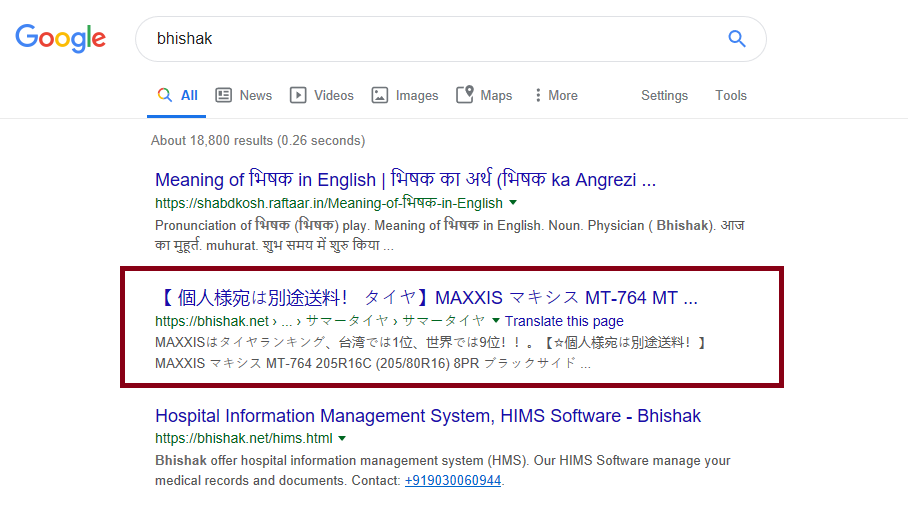Click Translate this page link
The image size is (908, 520).
[564, 321]
